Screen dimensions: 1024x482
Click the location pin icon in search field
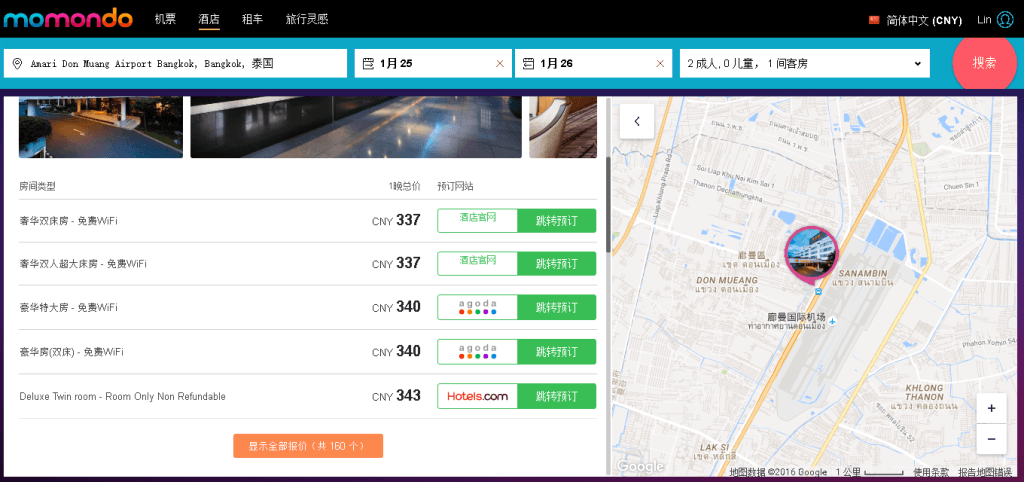click(18, 63)
